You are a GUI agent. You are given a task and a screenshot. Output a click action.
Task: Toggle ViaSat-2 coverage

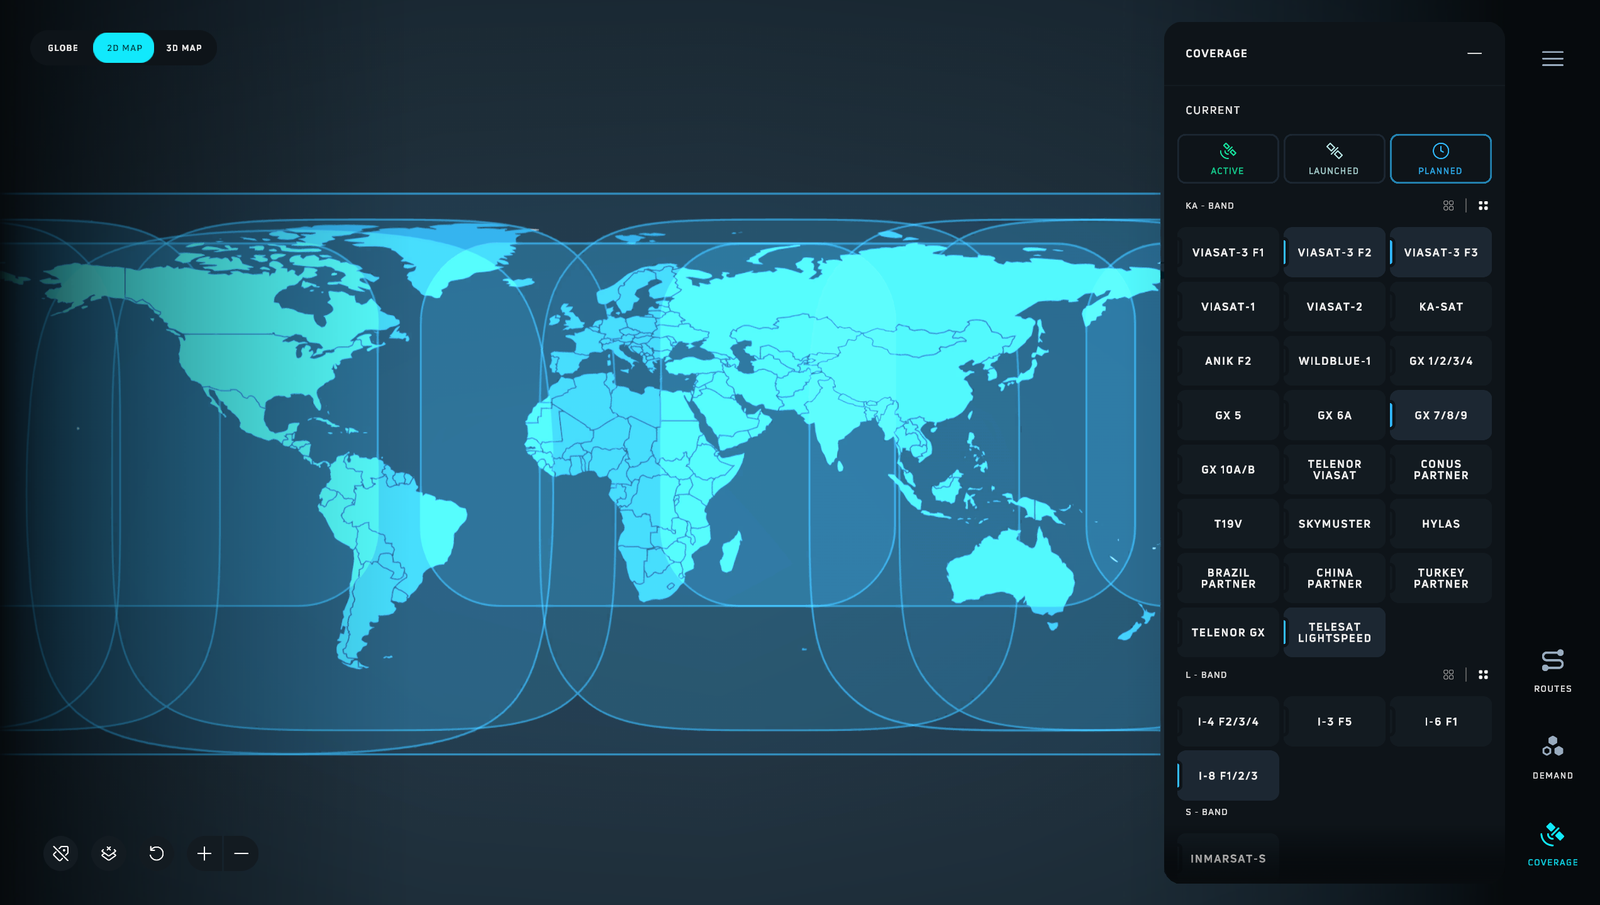tap(1334, 307)
